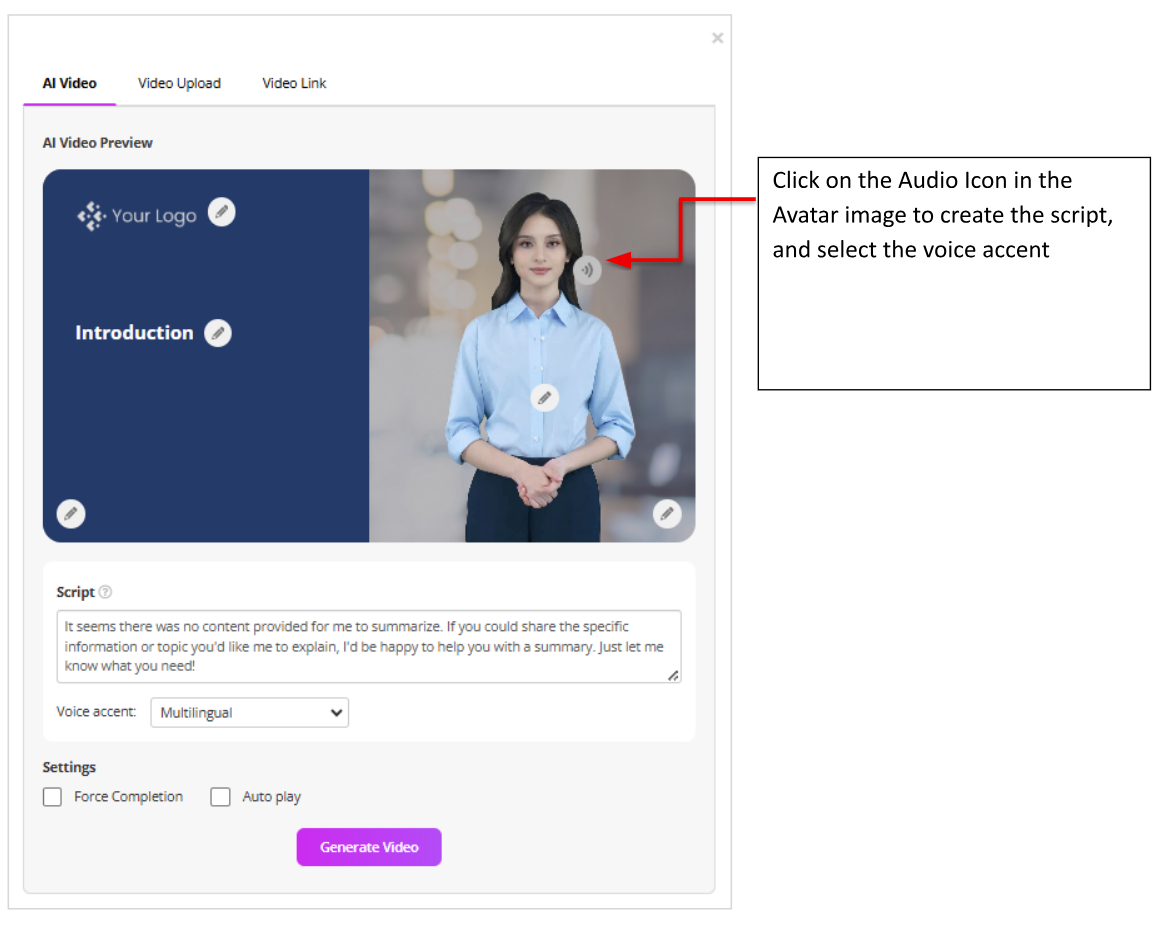Click the AI Video Preview heading
Screen dimensions: 1164x925
(x=97, y=143)
